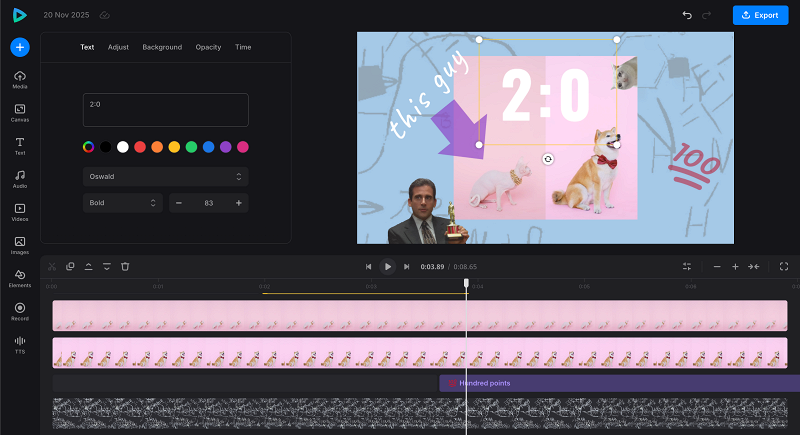This screenshot has width=800, height=435.
Task: Click the top-left resize handle of text box
Action: [x=479, y=39]
